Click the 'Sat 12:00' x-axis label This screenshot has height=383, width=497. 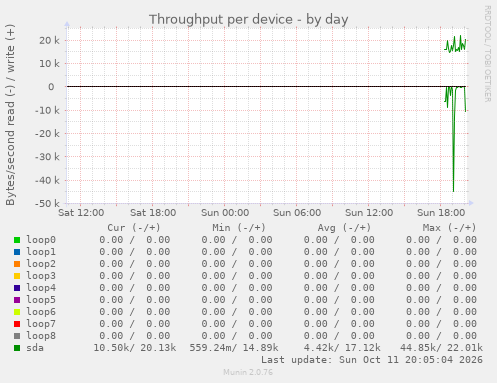(81, 213)
